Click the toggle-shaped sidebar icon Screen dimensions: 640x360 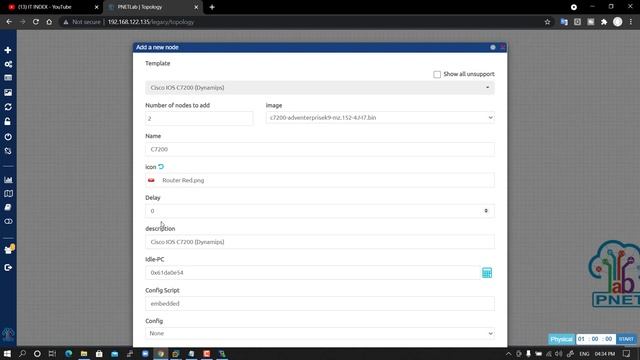pos(8,221)
